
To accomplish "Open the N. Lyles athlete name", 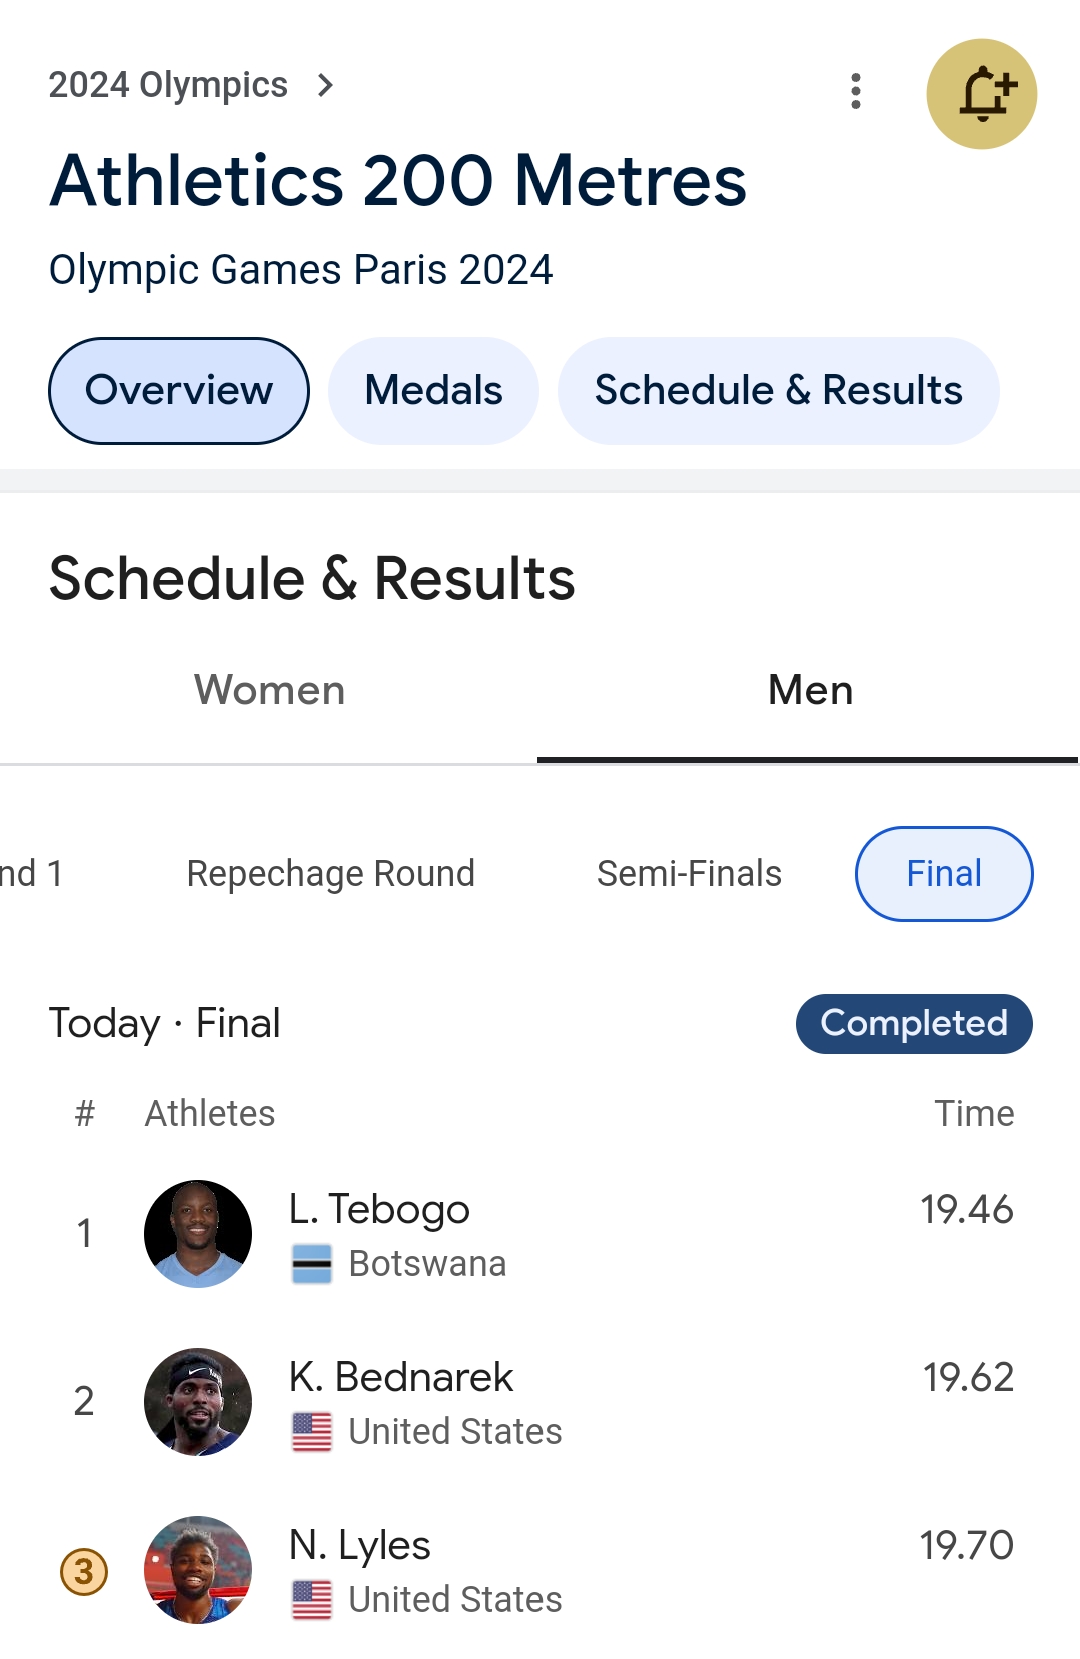I will pos(360,1546).
